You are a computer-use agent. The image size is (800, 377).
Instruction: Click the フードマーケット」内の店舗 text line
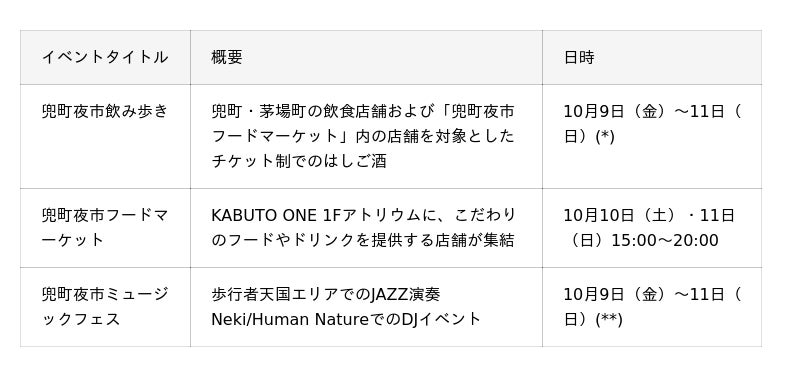pyautogui.click(x=363, y=136)
